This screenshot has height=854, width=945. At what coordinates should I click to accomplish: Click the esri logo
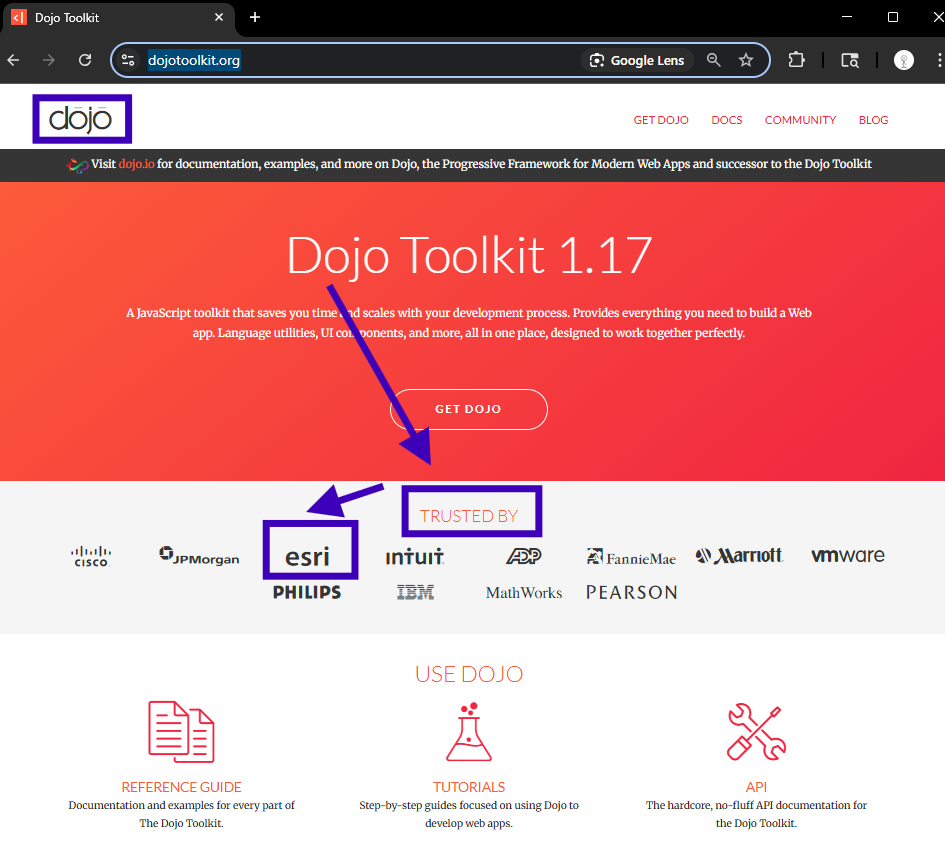point(307,556)
